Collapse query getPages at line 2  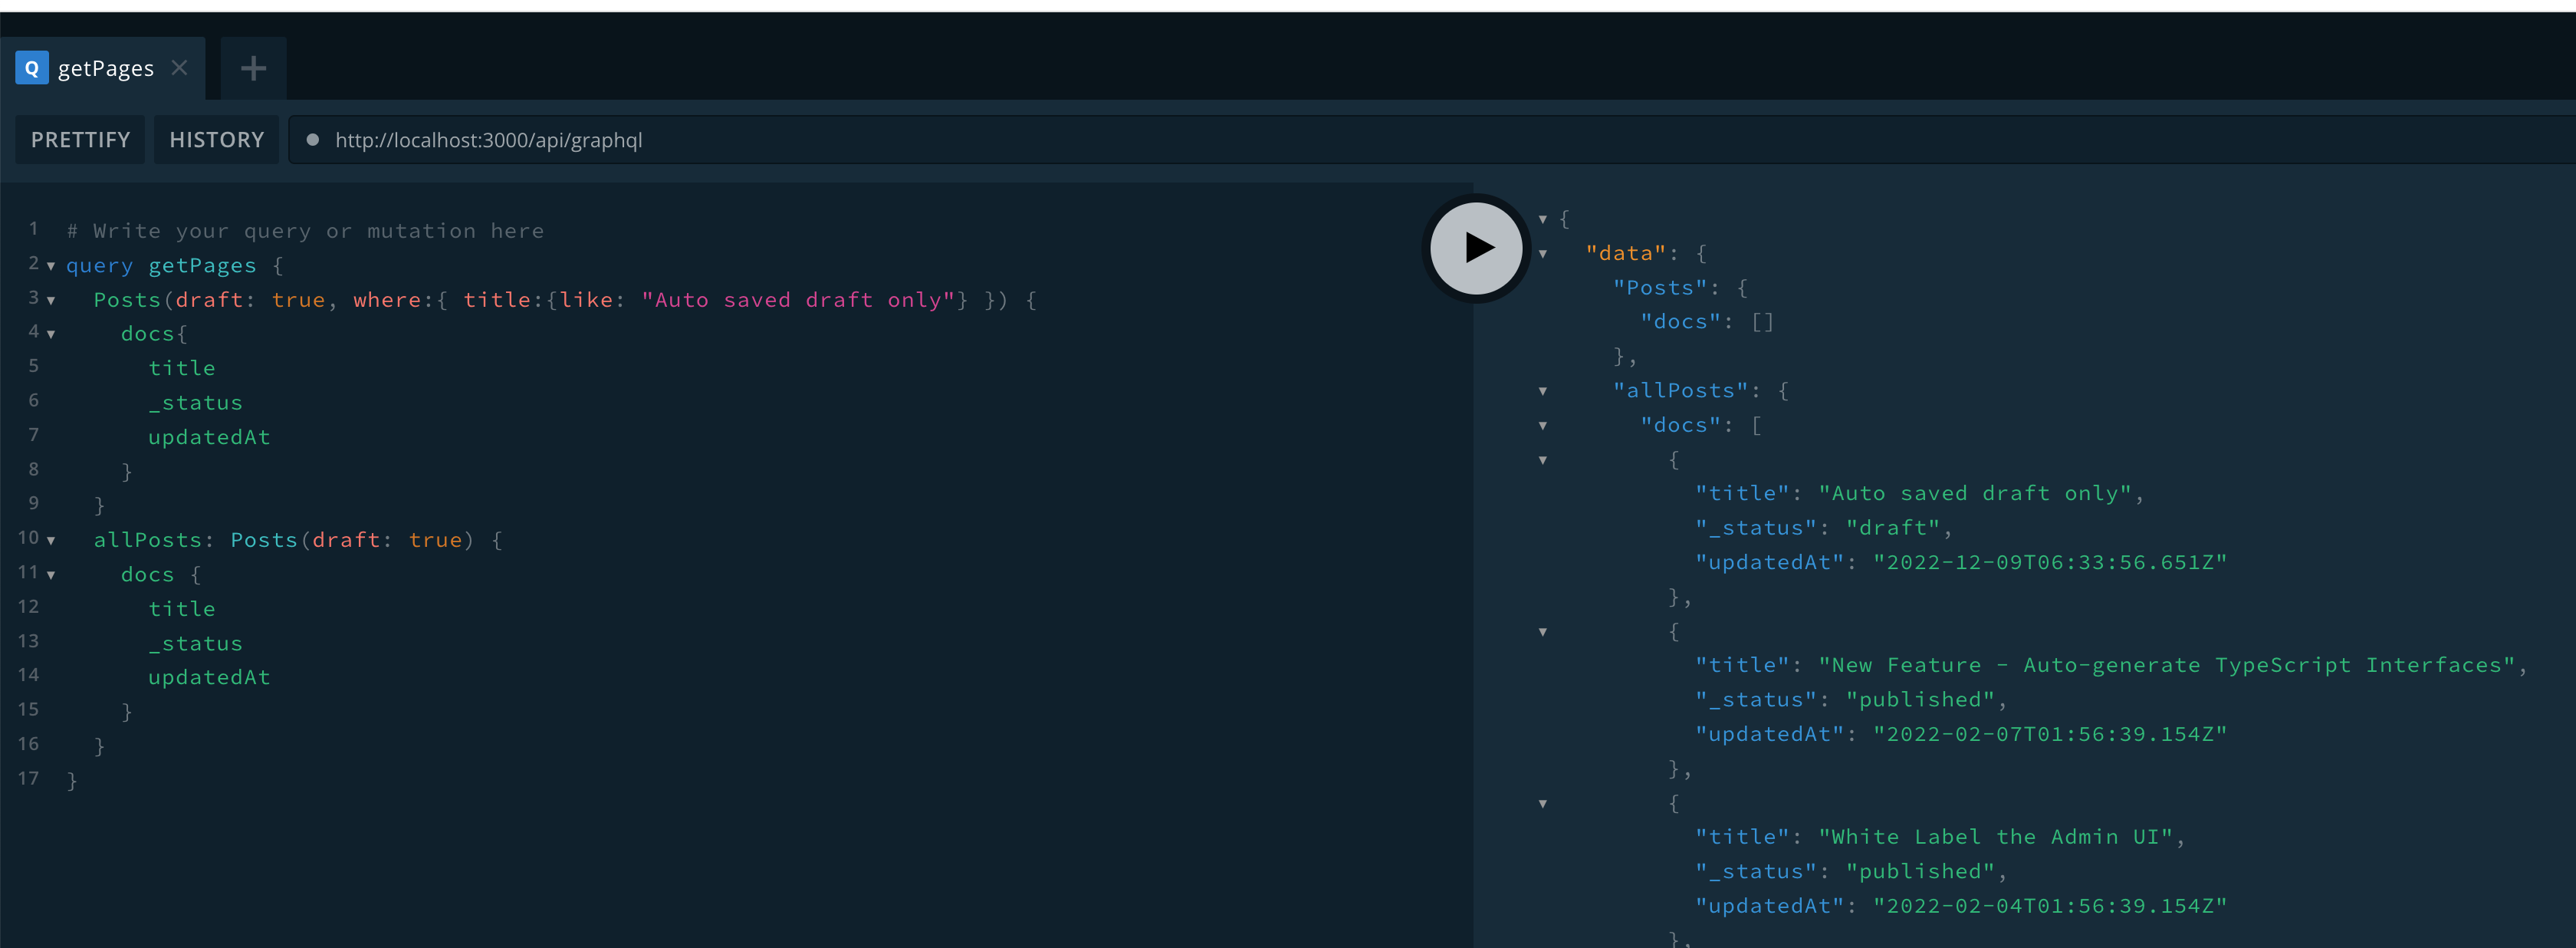[x=51, y=267]
